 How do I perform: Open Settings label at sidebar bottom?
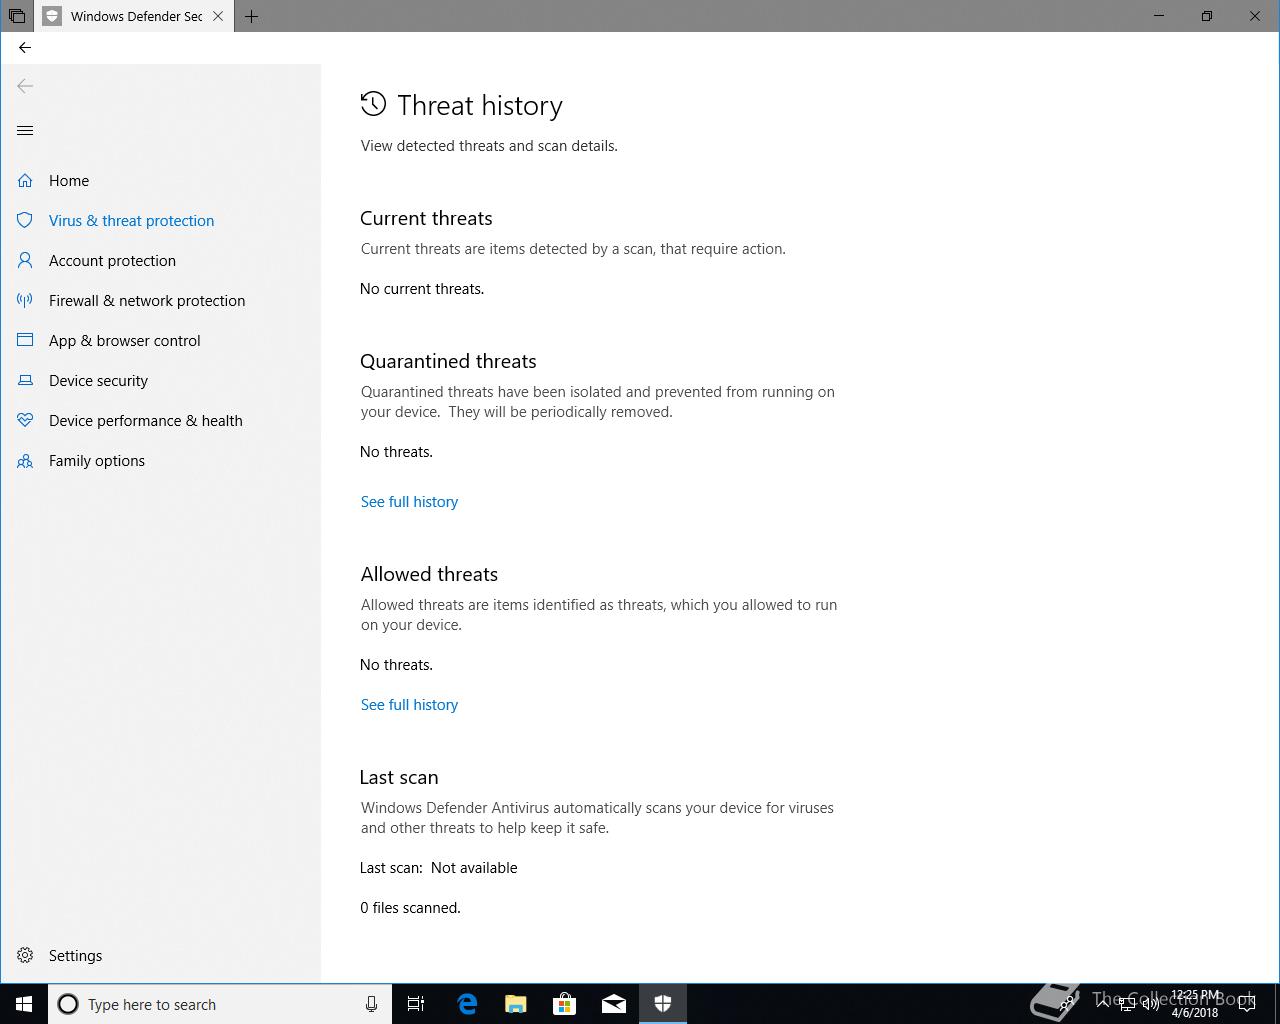click(x=75, y=956)
